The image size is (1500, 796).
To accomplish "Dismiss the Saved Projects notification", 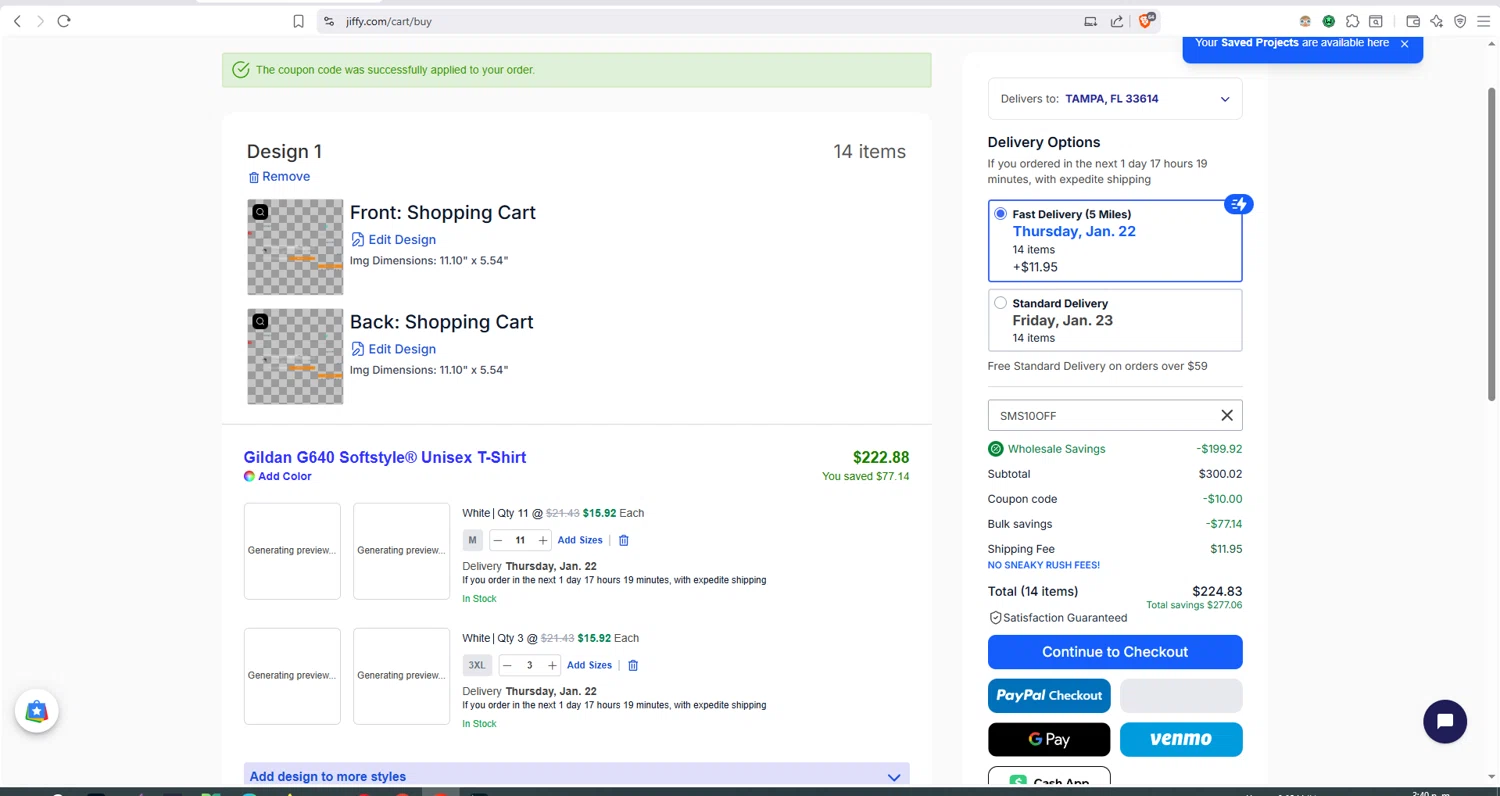I will tap(1404, 44).
